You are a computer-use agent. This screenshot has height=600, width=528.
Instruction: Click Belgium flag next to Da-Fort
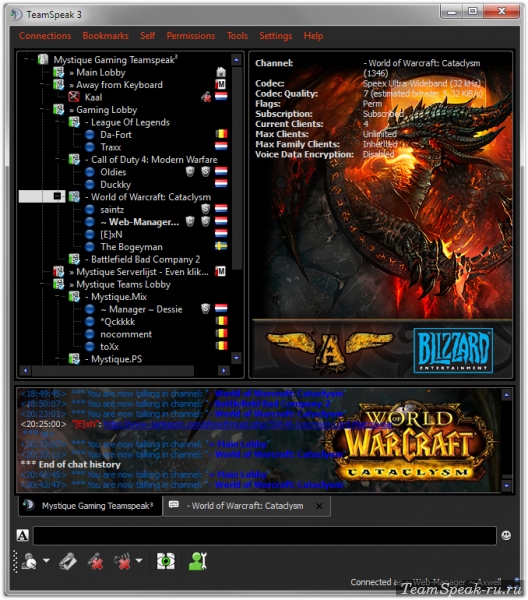221,134
